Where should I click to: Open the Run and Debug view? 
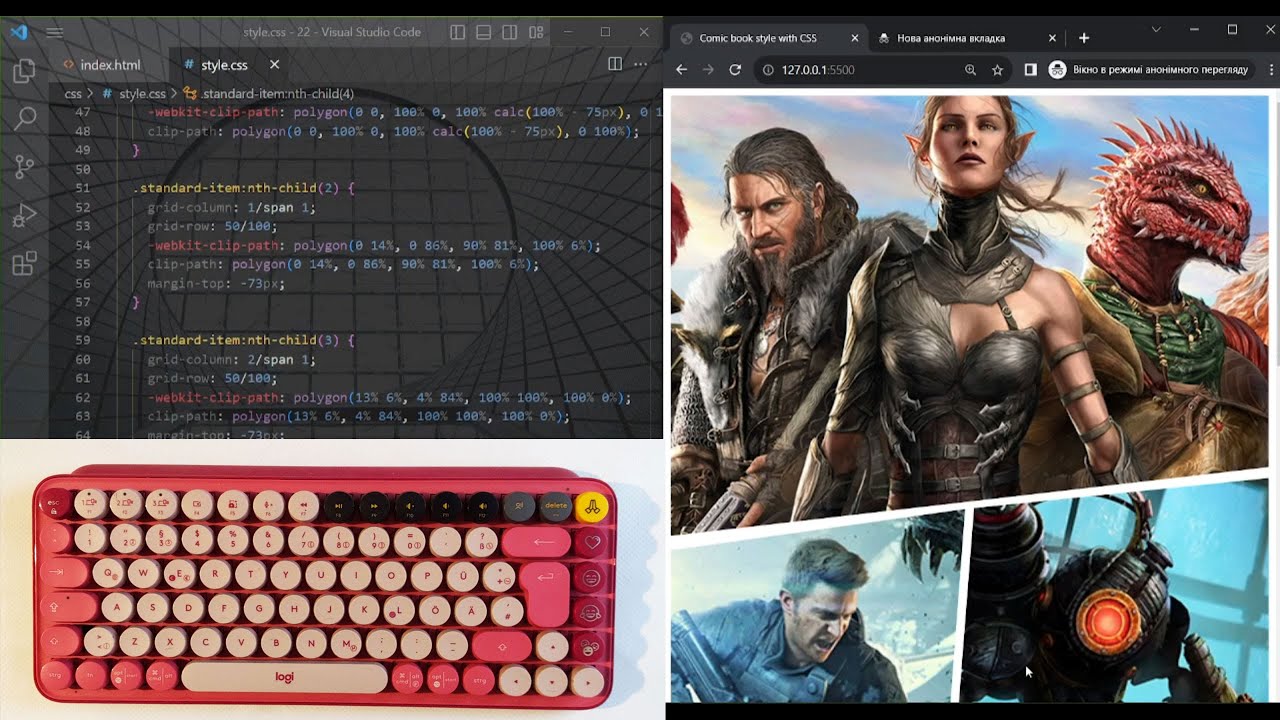coord(24,215)
